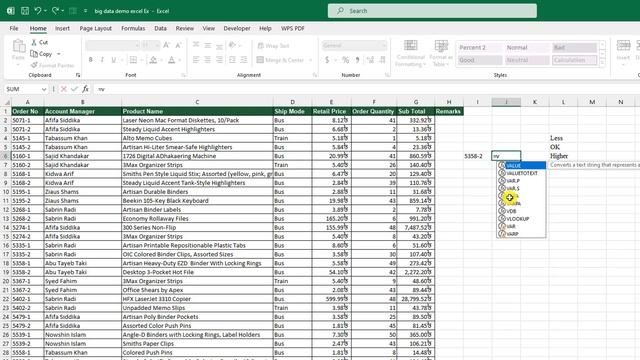Click the Insert Function fx icon
This screenshot has height=360, width=640.
point(85,89)
